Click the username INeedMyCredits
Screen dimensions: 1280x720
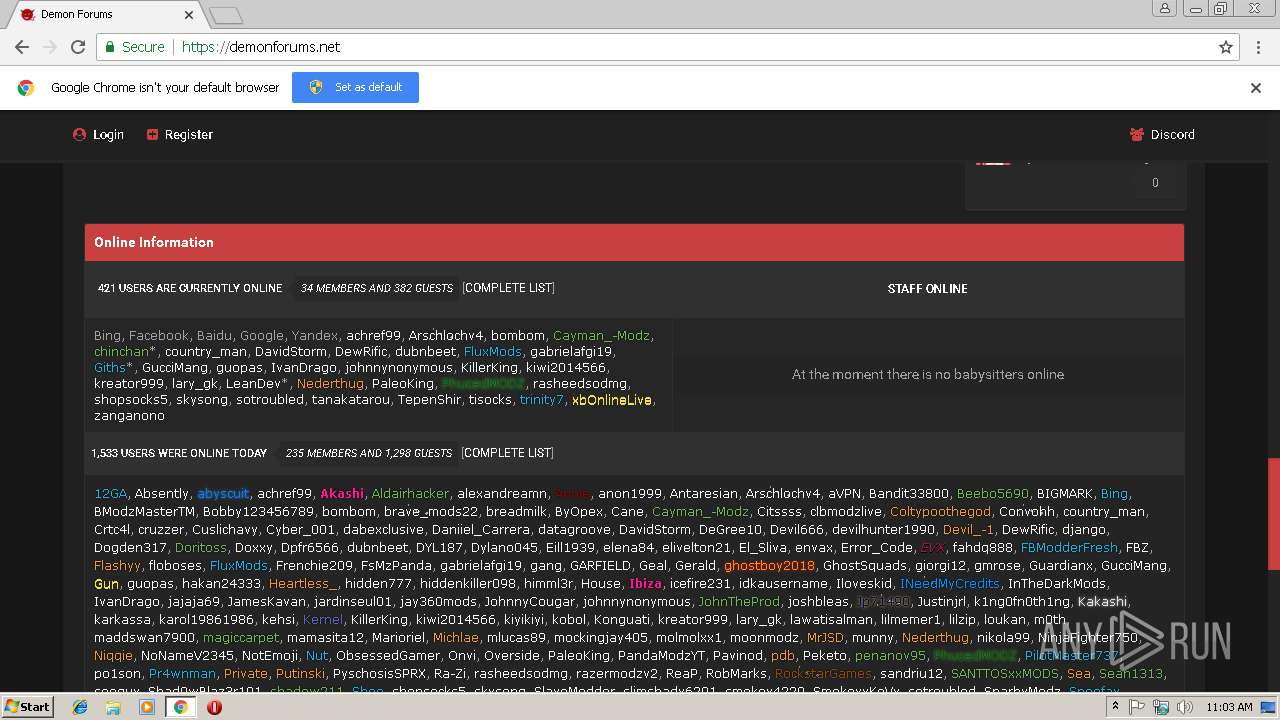(x=950, y=584)
